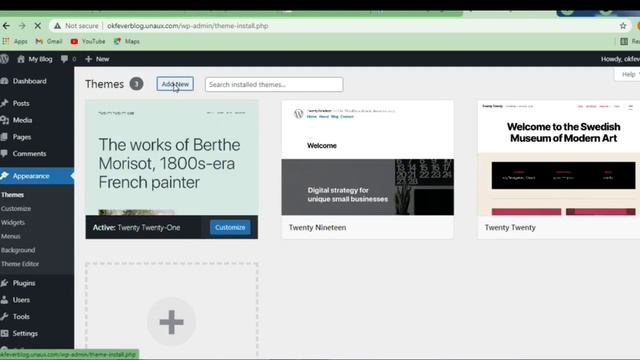
Task: Focus the Search installed themes field
Action: [x=274, y=84]
